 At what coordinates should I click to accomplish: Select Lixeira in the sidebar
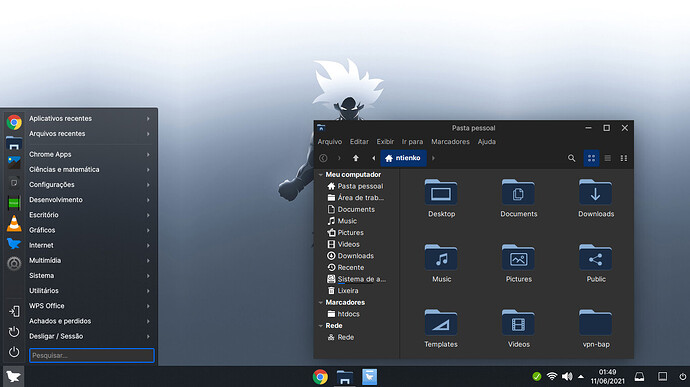coord(343,291)
